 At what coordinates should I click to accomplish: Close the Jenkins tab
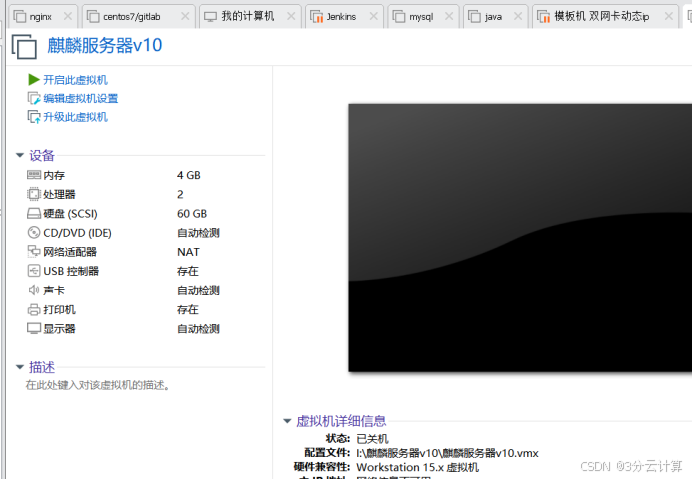[374, 16]
